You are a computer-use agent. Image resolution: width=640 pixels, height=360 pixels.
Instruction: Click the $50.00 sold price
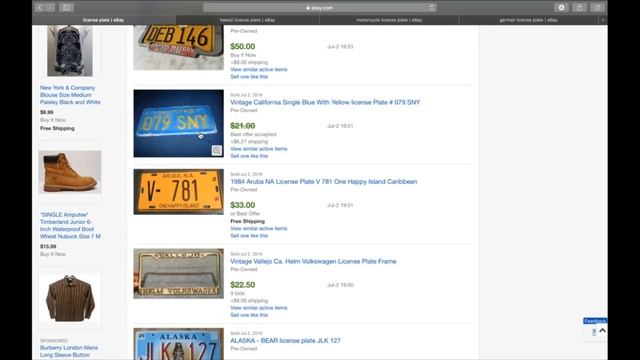(x=242, y=46)
